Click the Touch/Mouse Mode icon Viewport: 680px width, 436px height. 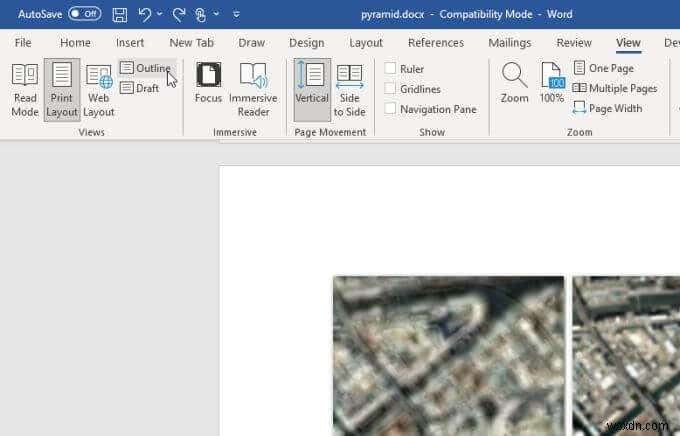tap(200, 15)
